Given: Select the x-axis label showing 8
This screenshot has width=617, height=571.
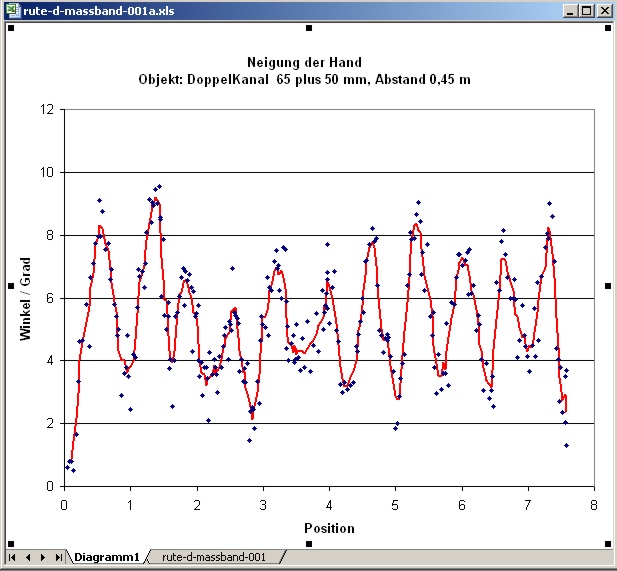Looking at the screenshot, I should (594, 504).
